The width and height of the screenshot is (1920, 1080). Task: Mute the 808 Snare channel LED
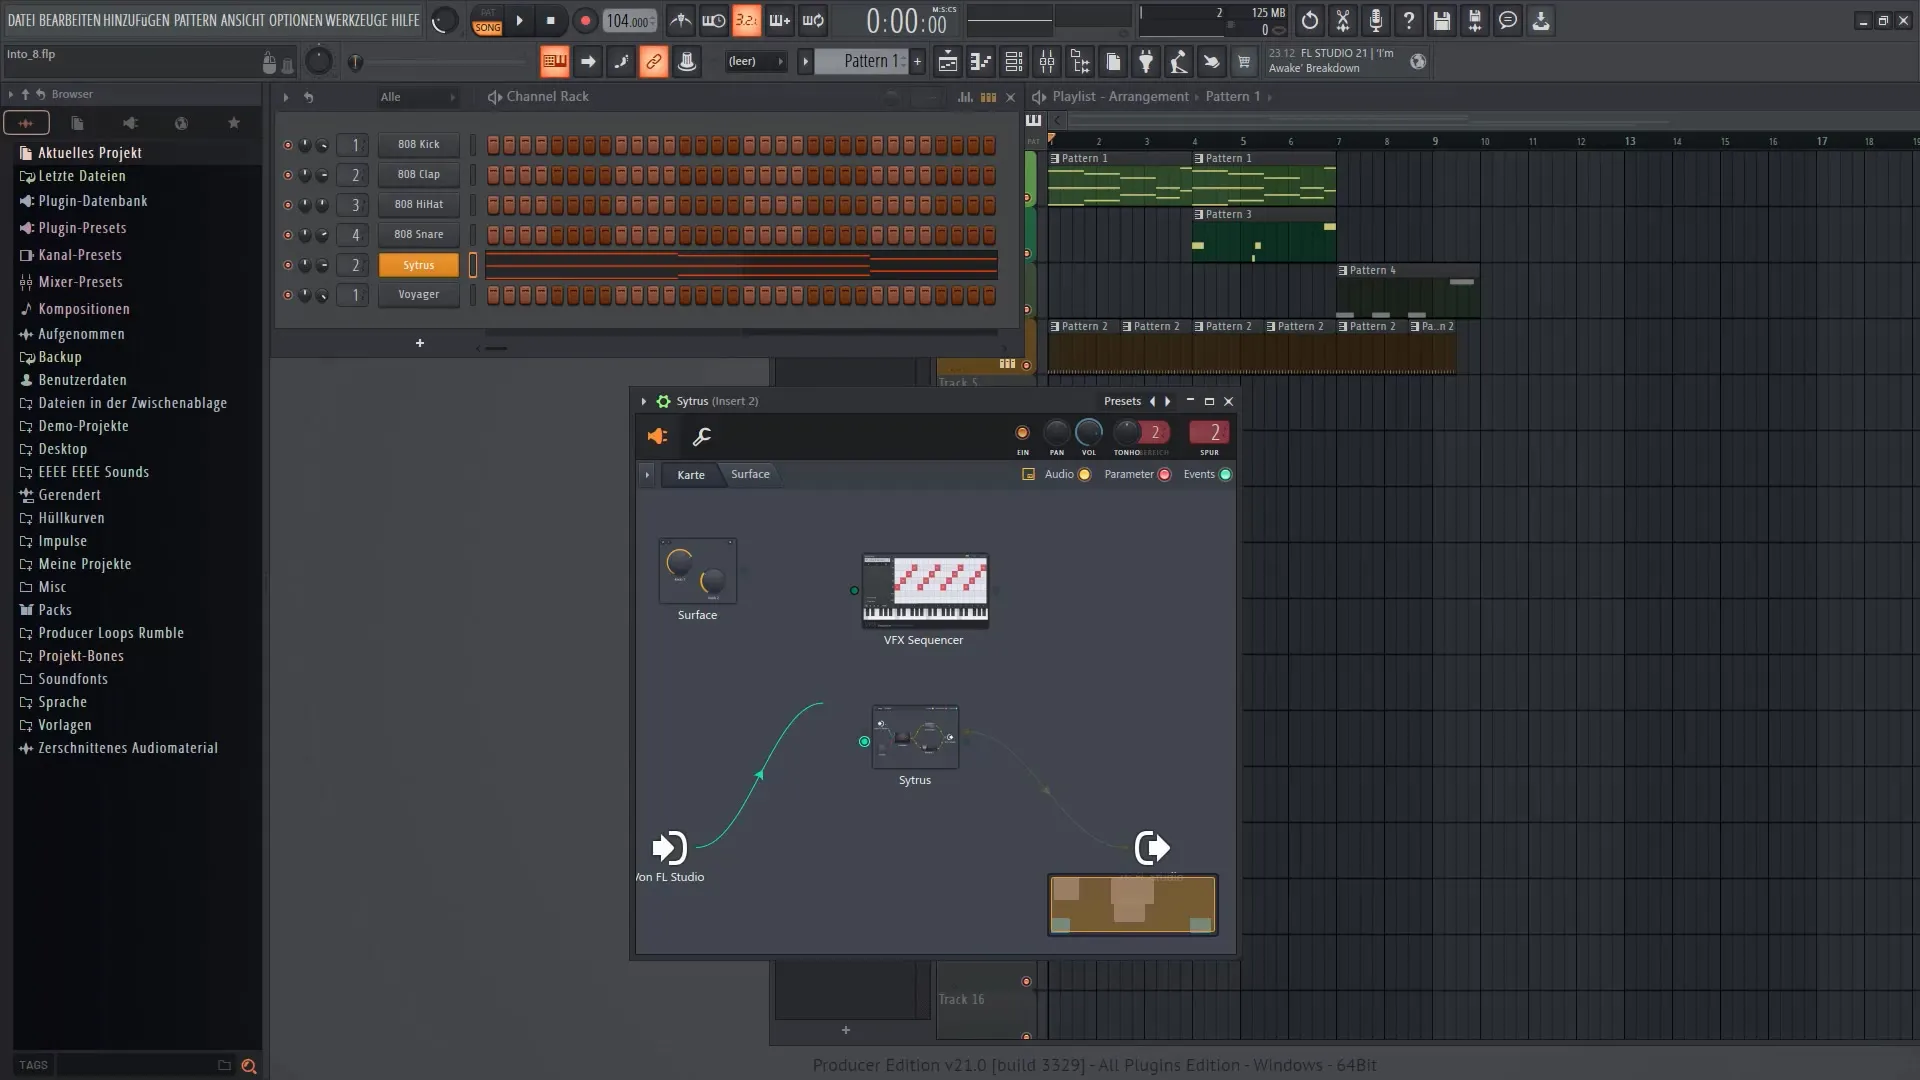288,235
